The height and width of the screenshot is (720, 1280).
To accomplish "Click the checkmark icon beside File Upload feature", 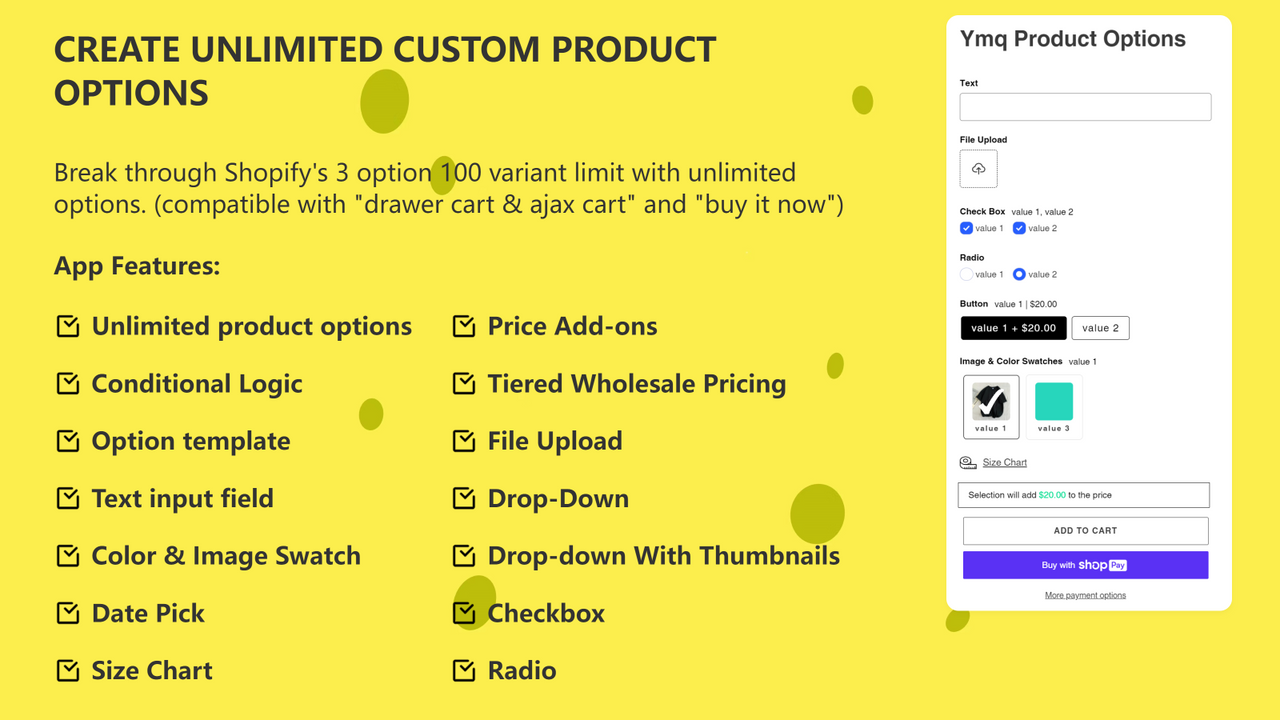I will coord(463,440).
